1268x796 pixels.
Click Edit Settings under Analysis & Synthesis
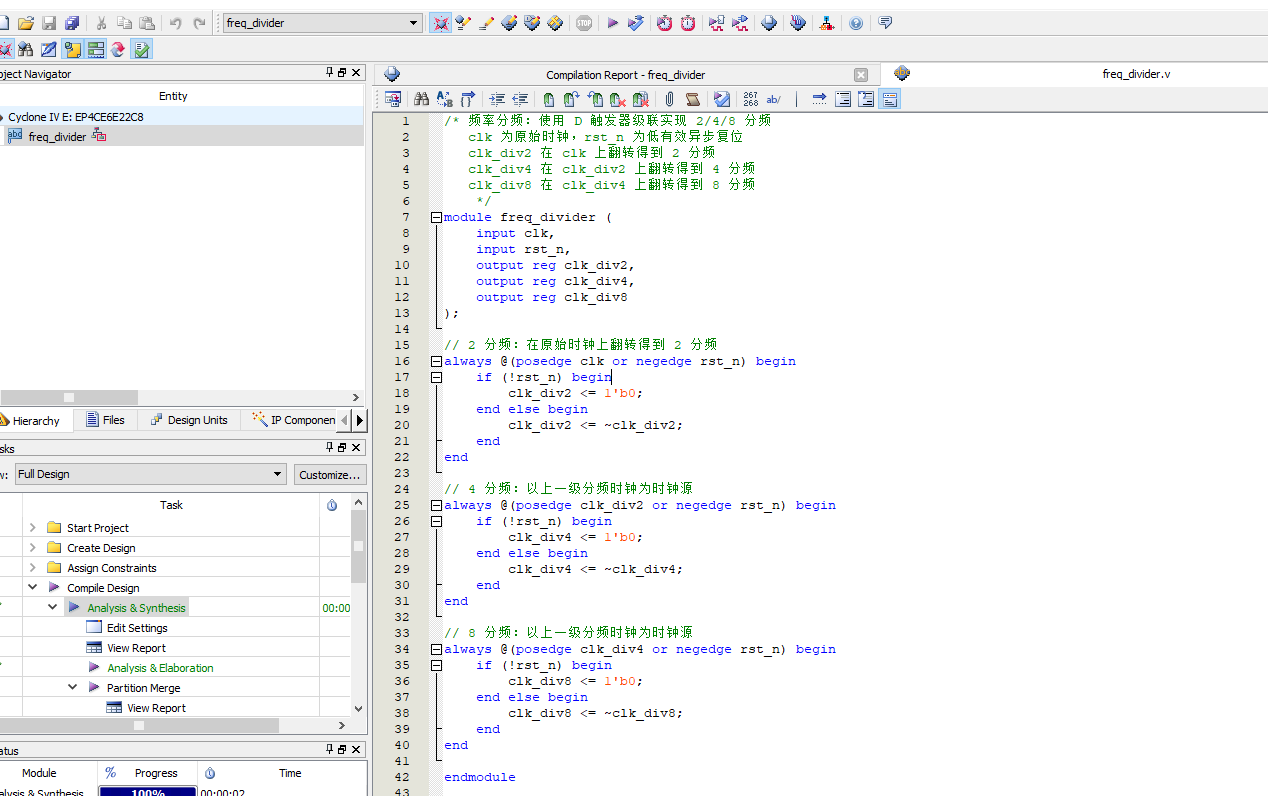(x=137, y=628)
